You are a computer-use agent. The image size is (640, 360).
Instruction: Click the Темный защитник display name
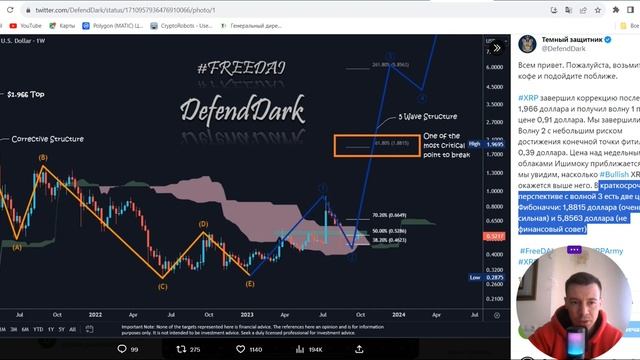point(572,40)
